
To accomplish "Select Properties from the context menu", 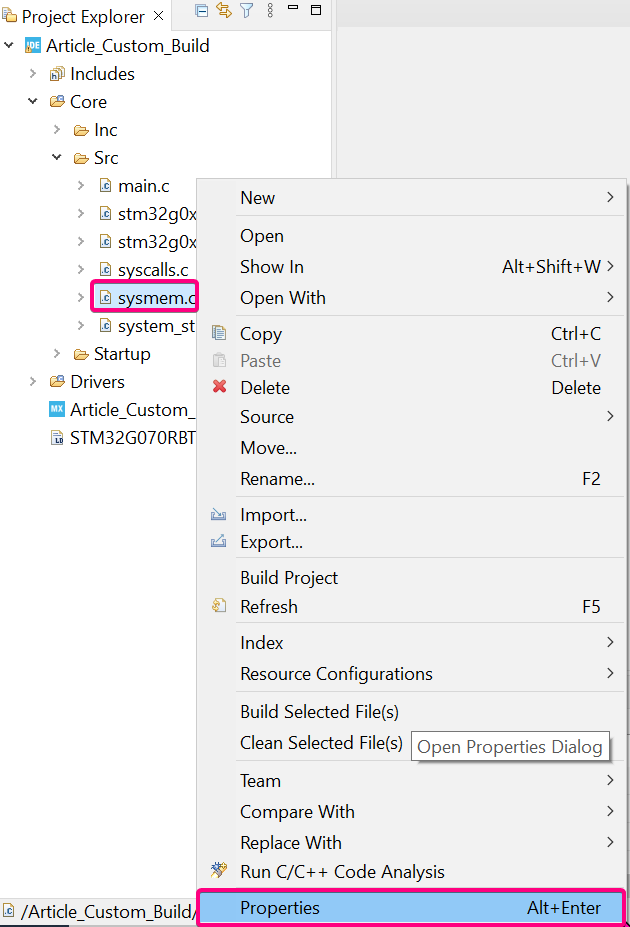I will click(x=280, y=908).
